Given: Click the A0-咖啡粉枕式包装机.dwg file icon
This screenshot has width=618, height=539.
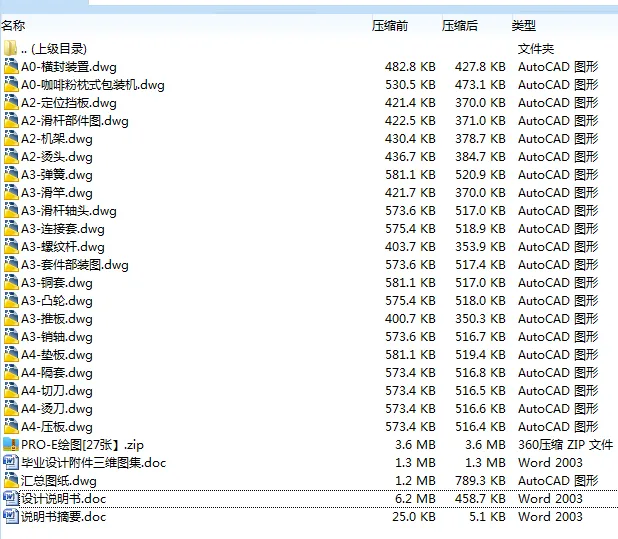Looking at the screenshot, I should (x=11, y=84).
